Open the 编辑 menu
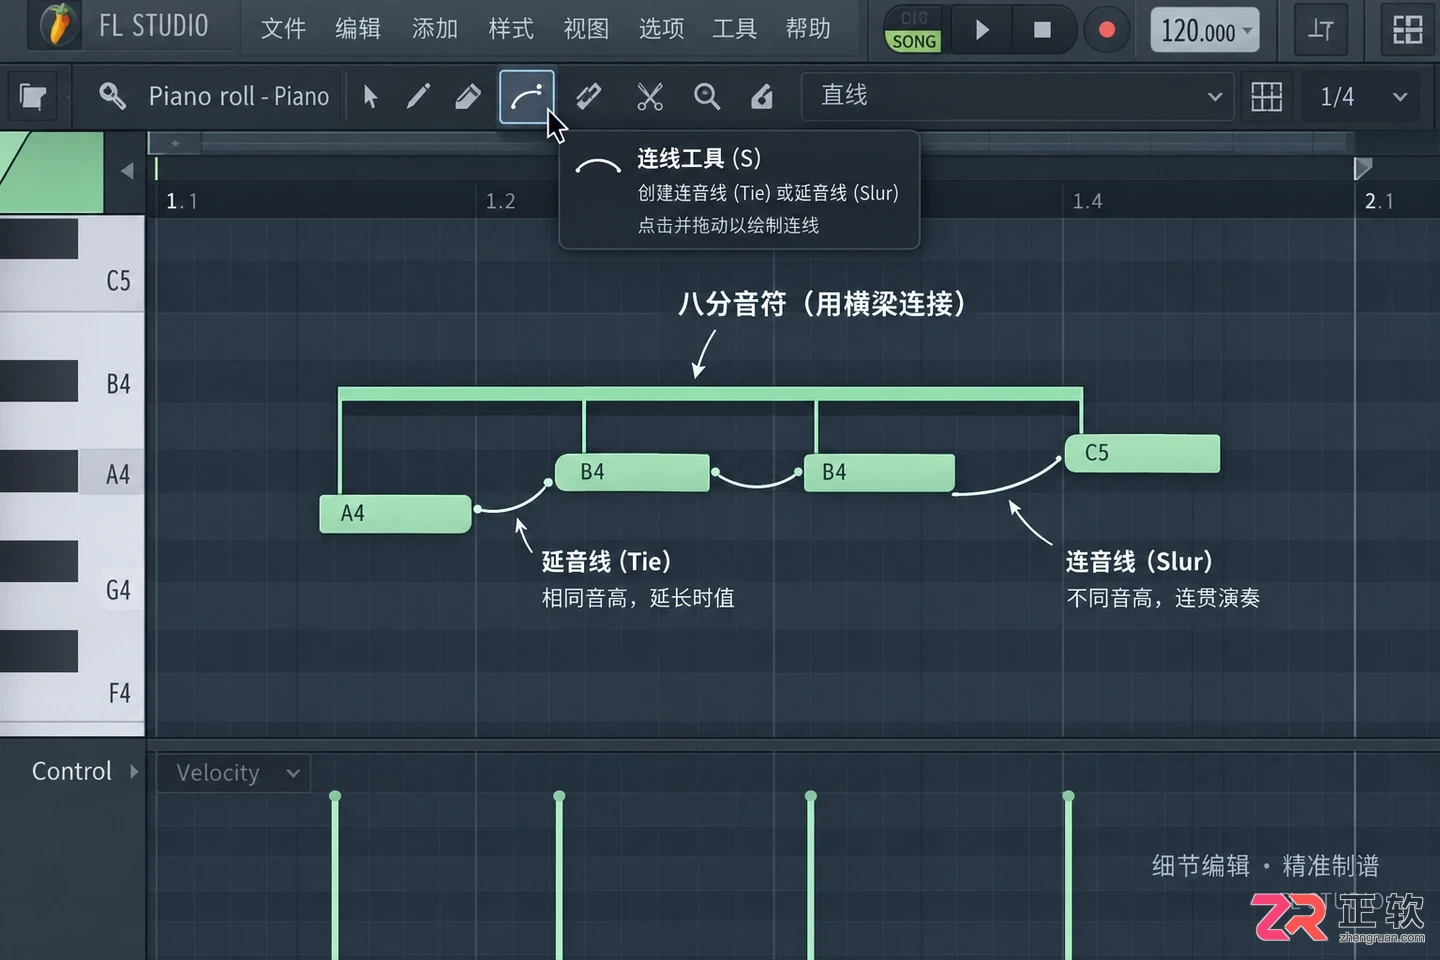The width and height of the screenshot is (1440, 960). click(x=358, y=28)
